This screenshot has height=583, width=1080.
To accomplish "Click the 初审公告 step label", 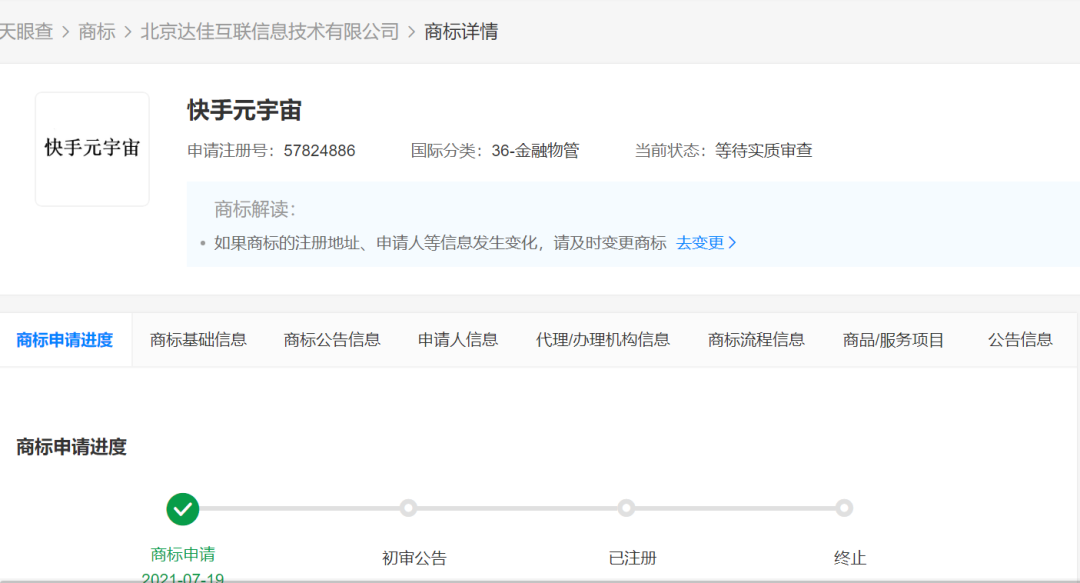I will point(415,558).
